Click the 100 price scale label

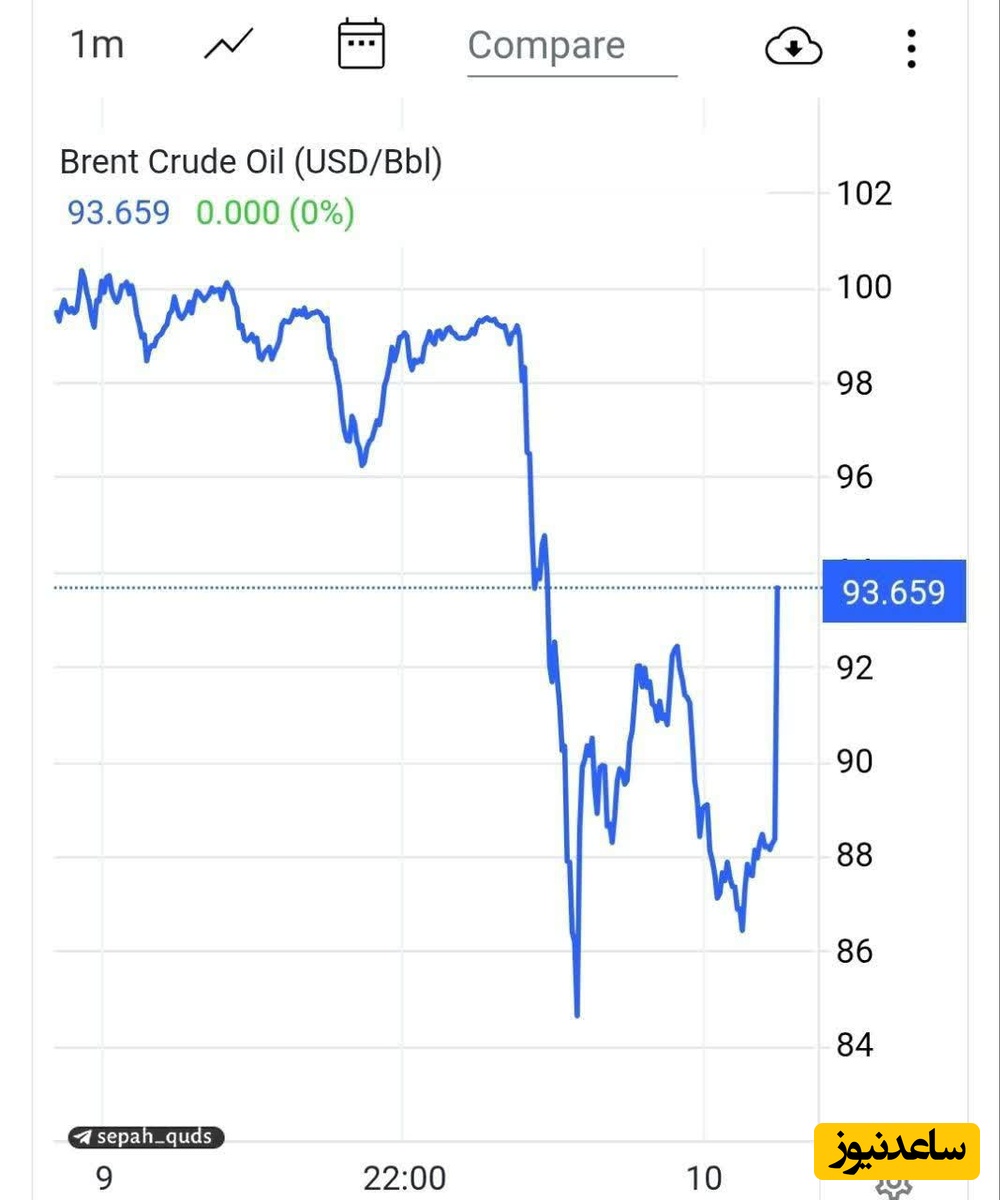(863, 288)
